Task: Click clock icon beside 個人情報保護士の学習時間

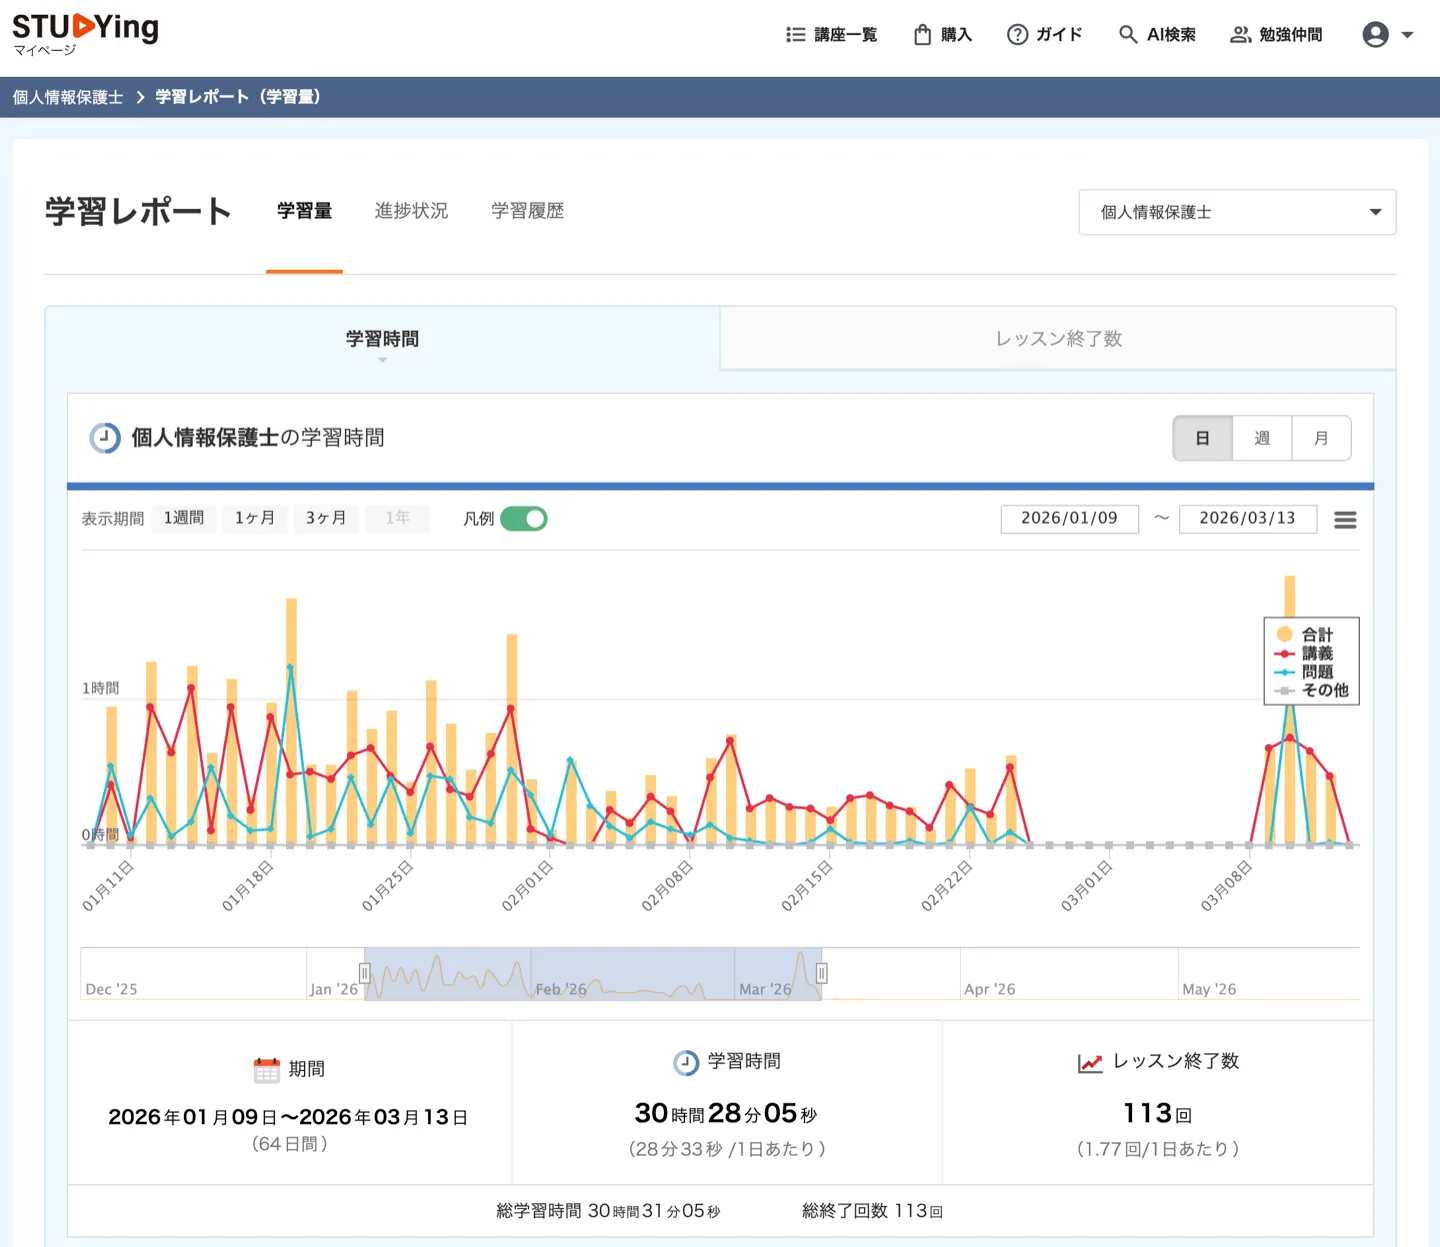Action: point(105,438)
